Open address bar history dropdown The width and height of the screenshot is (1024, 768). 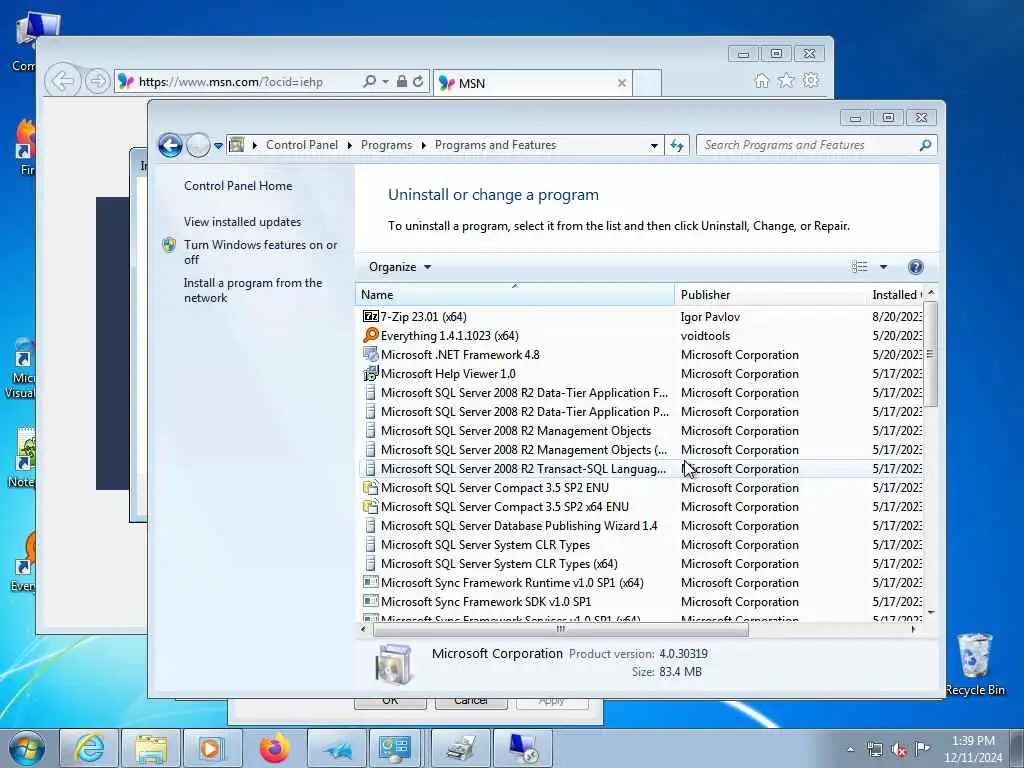(x=654, y=146)
